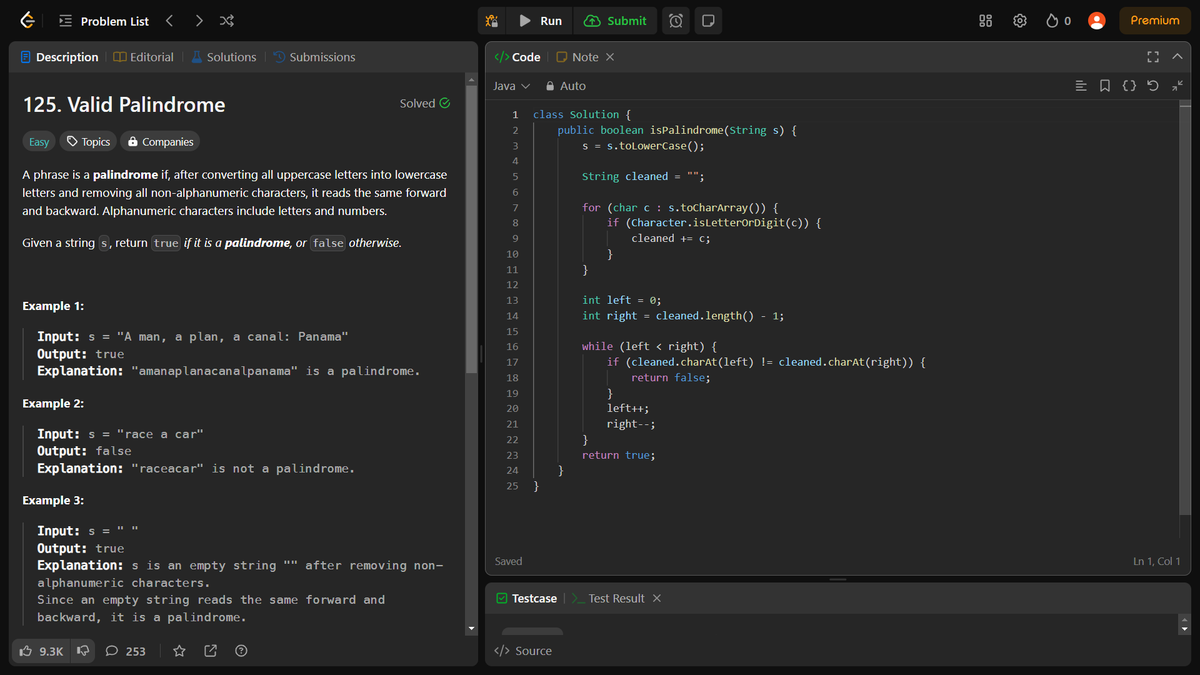Screen dimensions: 1200x675
Task: Click the description scrollbar up arrow
Action: click(471, 79)
